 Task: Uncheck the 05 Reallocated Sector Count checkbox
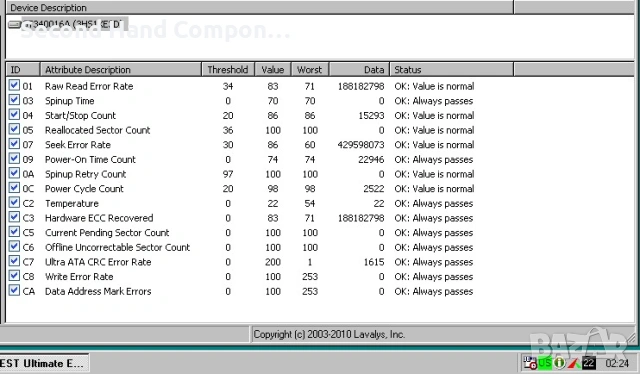pos(14,129)
